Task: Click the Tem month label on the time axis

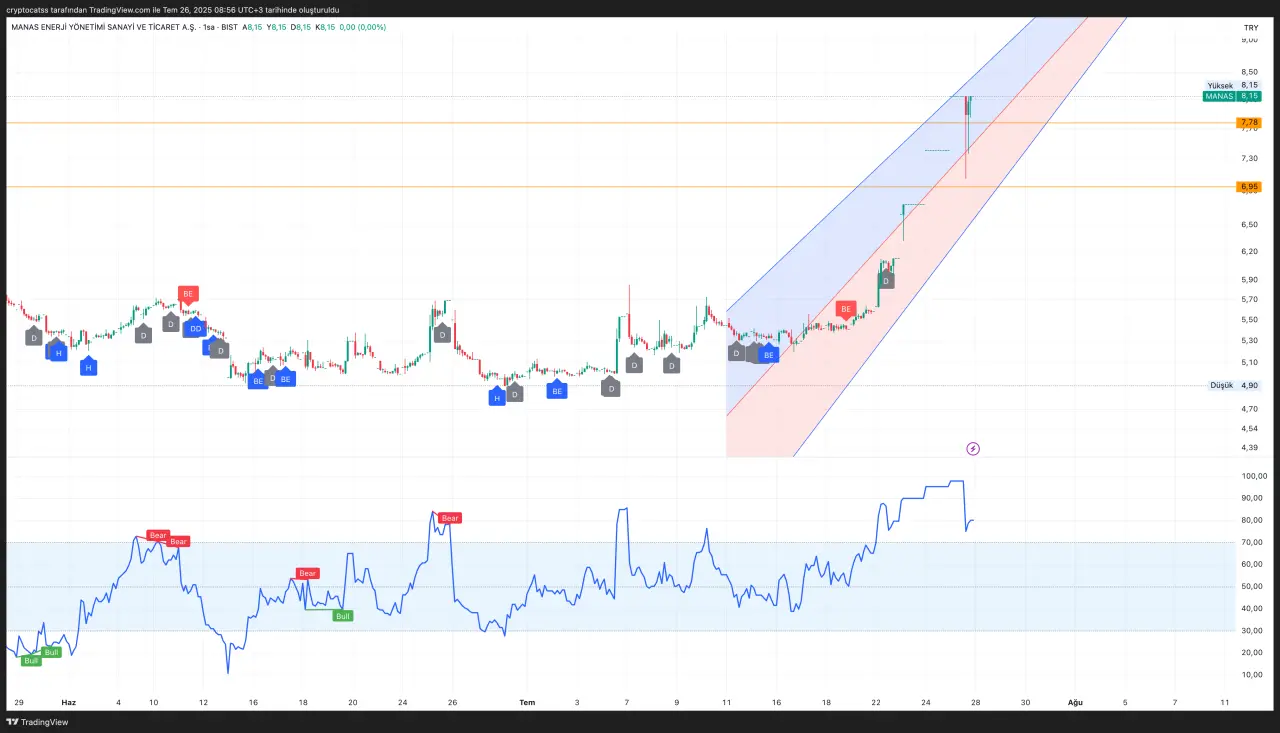Action: 527,702
